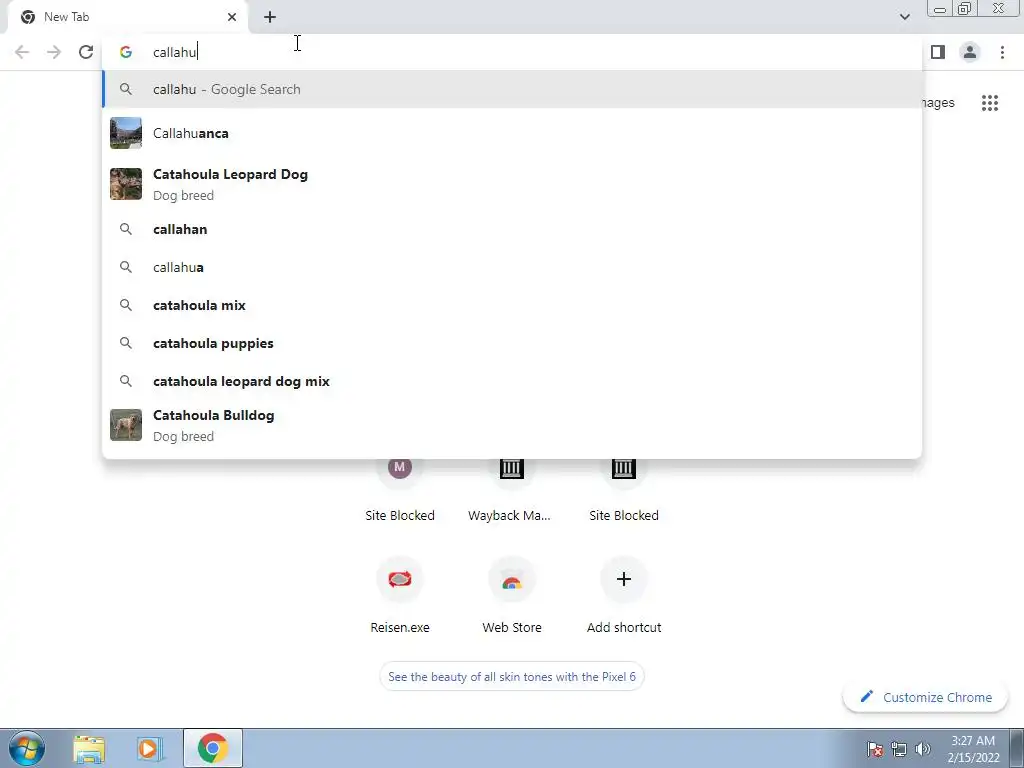Choose the Catahoula Bulldog suggestion
The image size is (1024, 768).
click(x=512, y=425)
